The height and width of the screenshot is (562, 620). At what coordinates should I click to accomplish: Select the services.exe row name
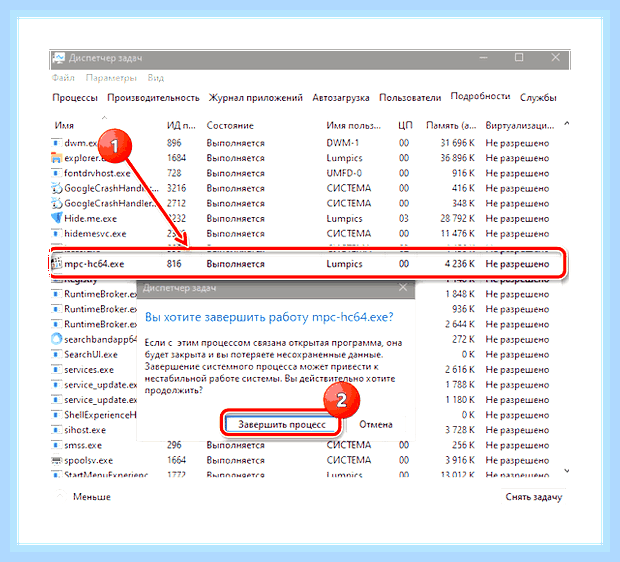(x=89, y=369)
